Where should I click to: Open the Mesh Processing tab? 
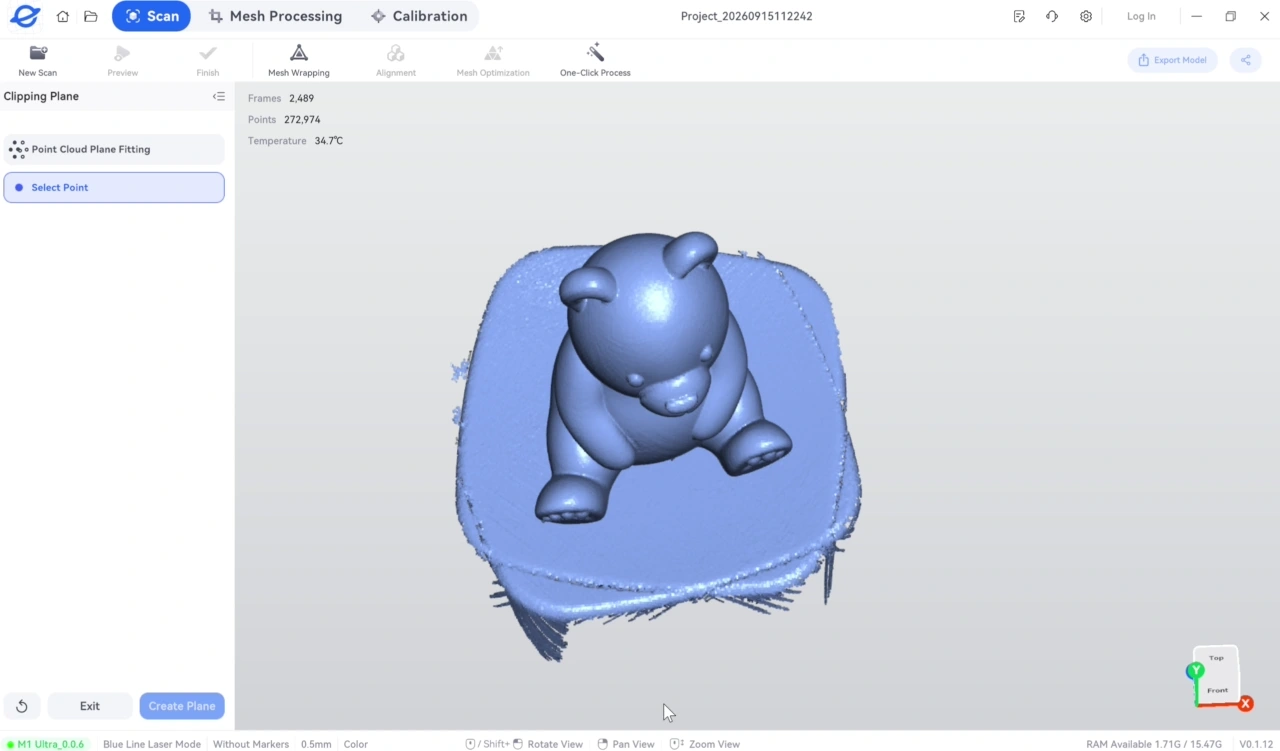(x=275, y=16)
